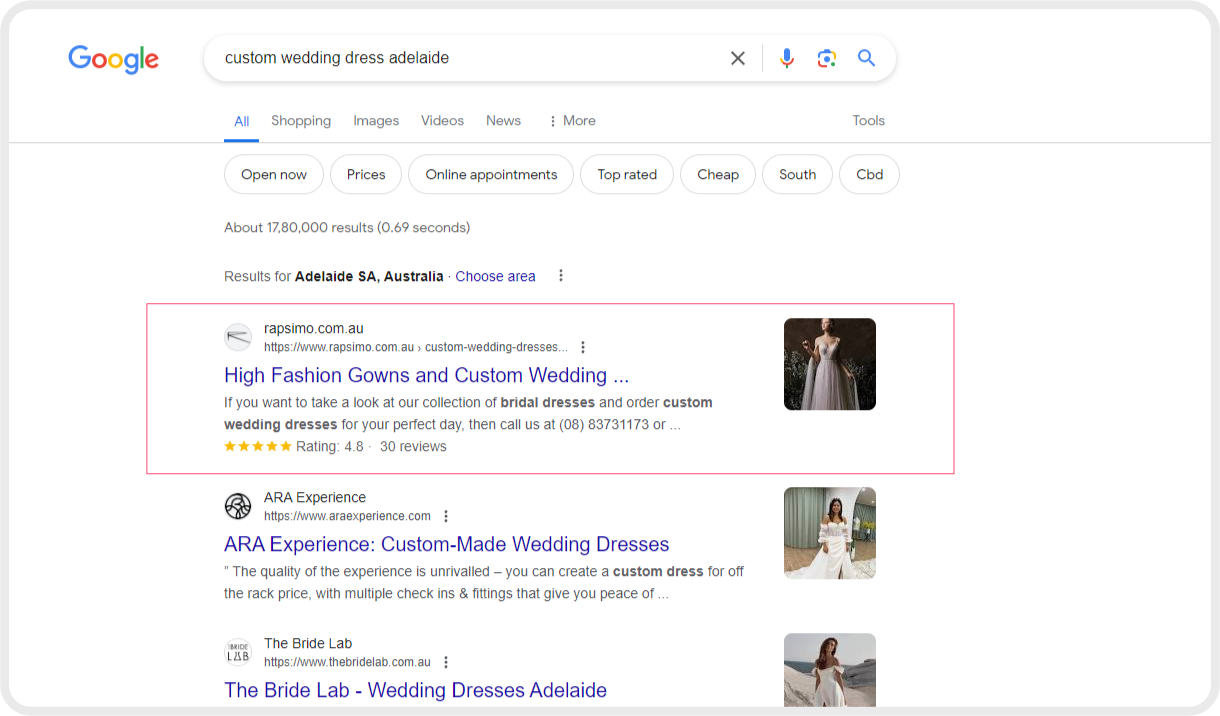Image resolution: width=1220 pixels, height=716 pixels.
Task: Click the 'Adelaide SA, Australia' location text
Action: pos(369,276)
